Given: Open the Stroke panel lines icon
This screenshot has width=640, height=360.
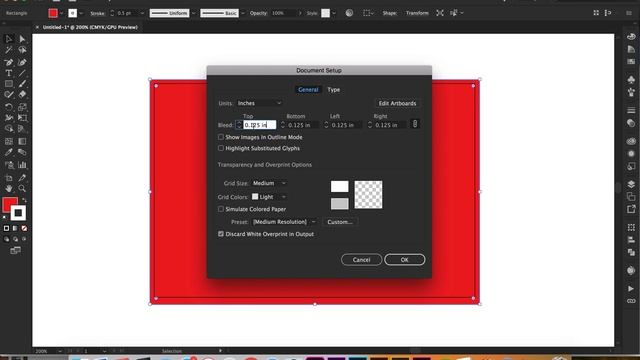Looking at the screenshot, I should 631,111.
